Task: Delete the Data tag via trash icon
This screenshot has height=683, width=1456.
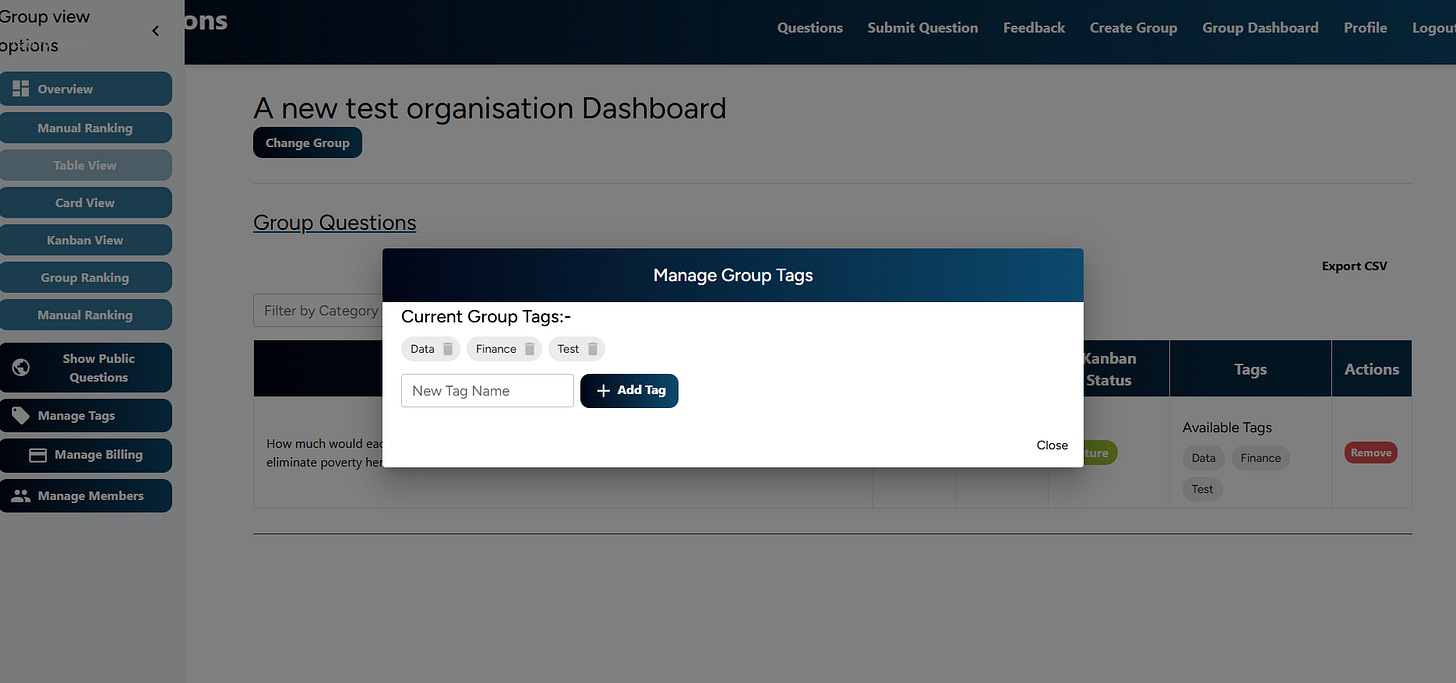Action: tap(448, 349)
